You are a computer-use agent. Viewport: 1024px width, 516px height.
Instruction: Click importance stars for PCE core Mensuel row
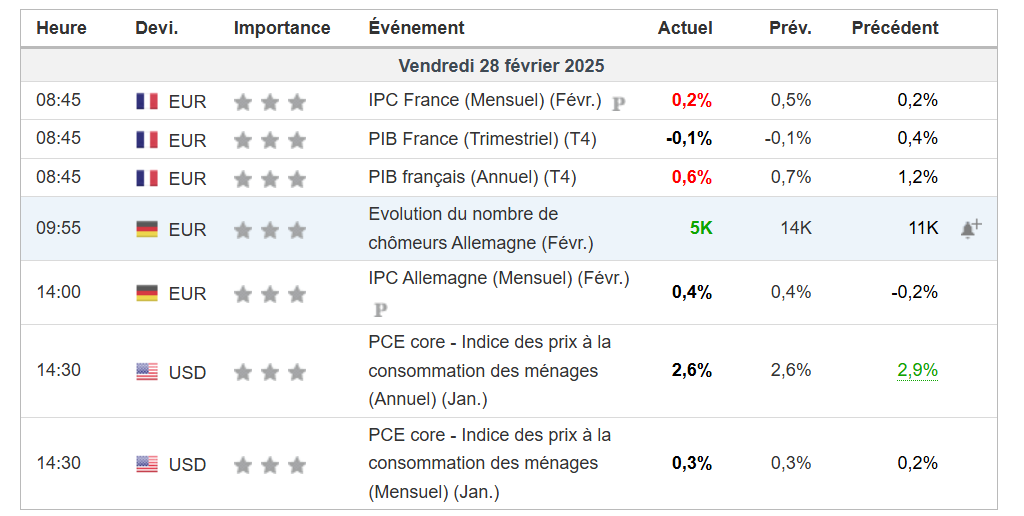point(269,465)
